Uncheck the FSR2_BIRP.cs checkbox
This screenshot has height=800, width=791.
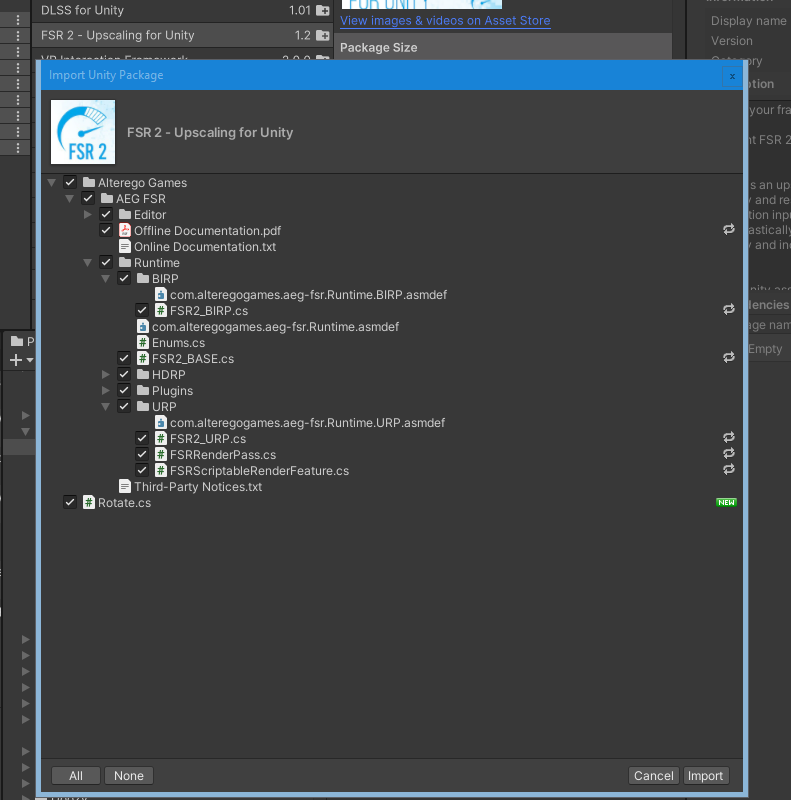tap(142, 310)
